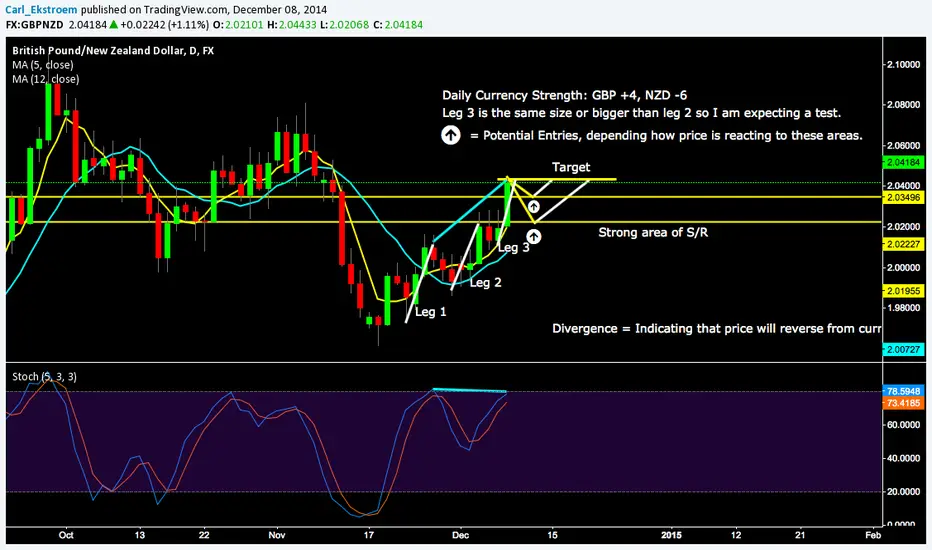Click the 2015 marker on time axis

click(x=672, y=535)
